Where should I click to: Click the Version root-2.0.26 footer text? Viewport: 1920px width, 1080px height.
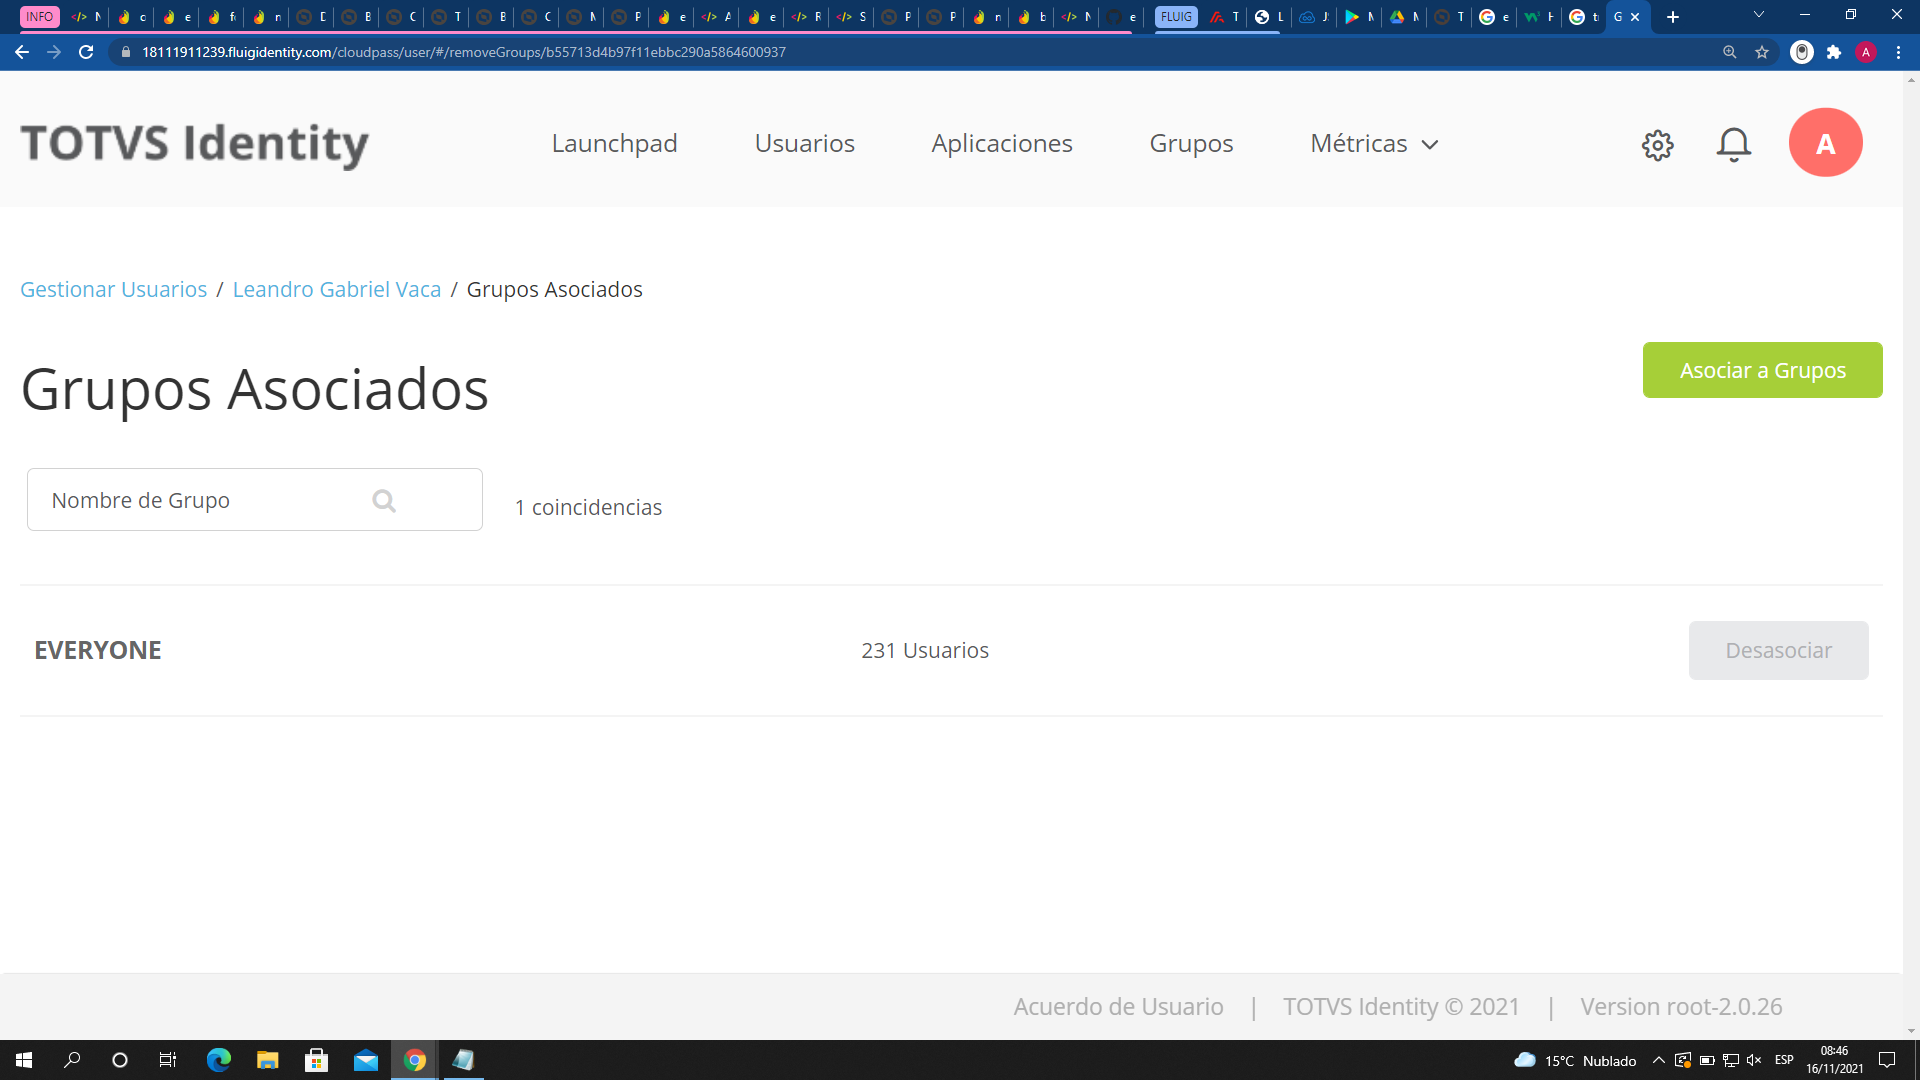[1681, 1006]
